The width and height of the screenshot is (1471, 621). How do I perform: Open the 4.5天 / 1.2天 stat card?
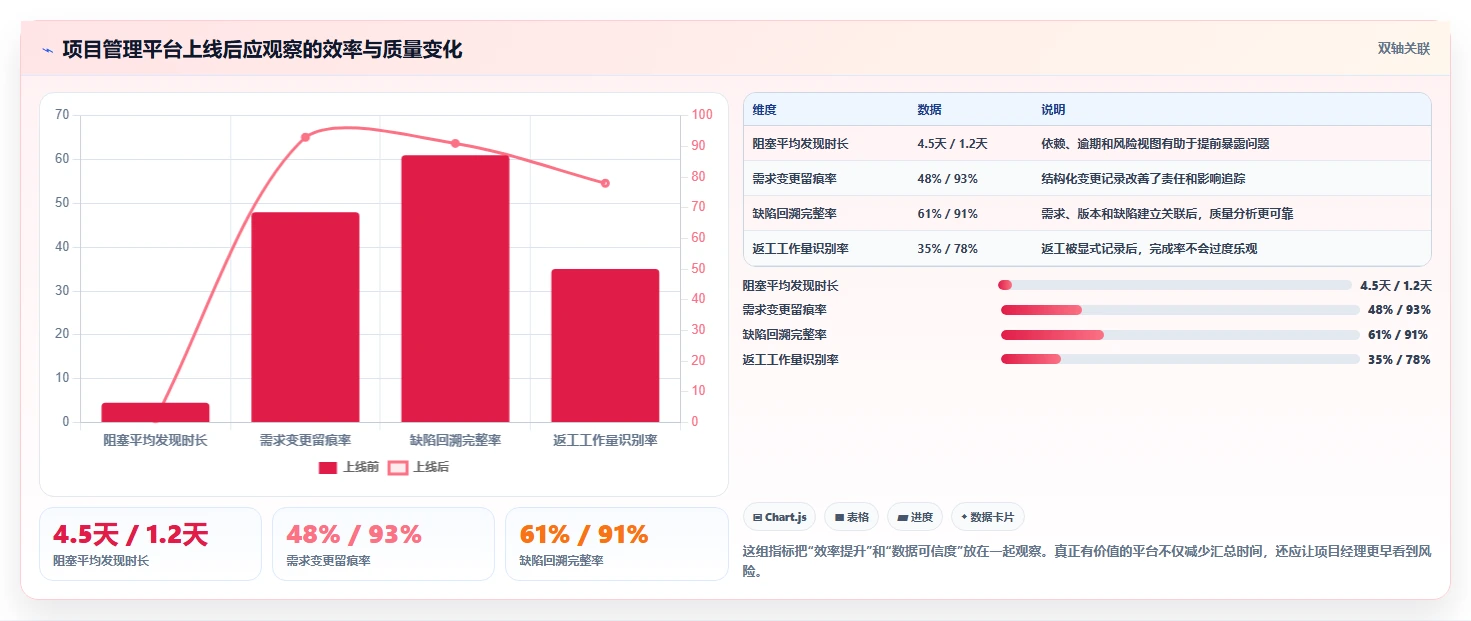point(150,544)
